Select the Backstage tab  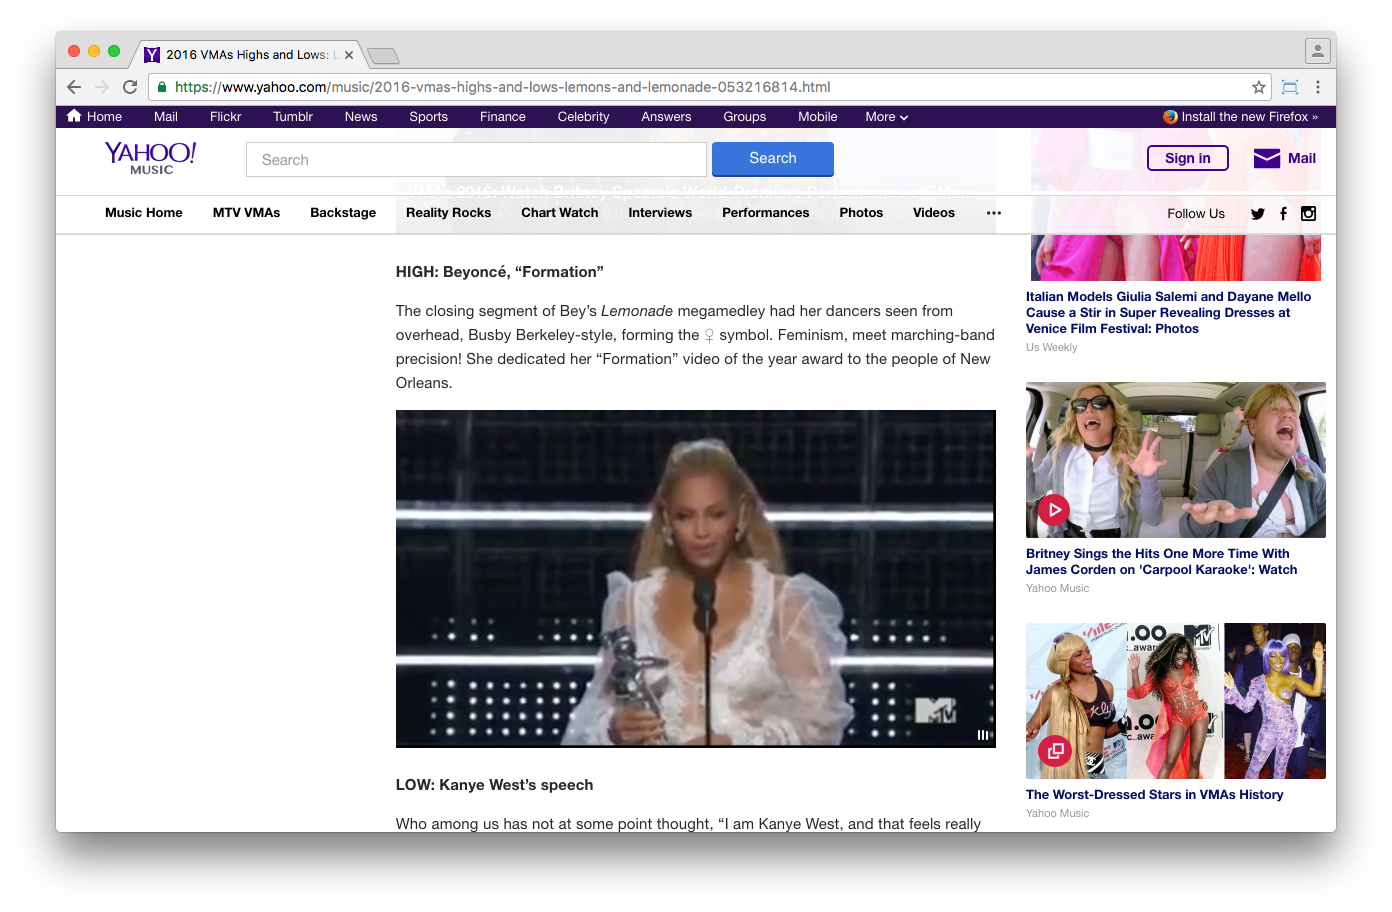[x=343, y=213]
